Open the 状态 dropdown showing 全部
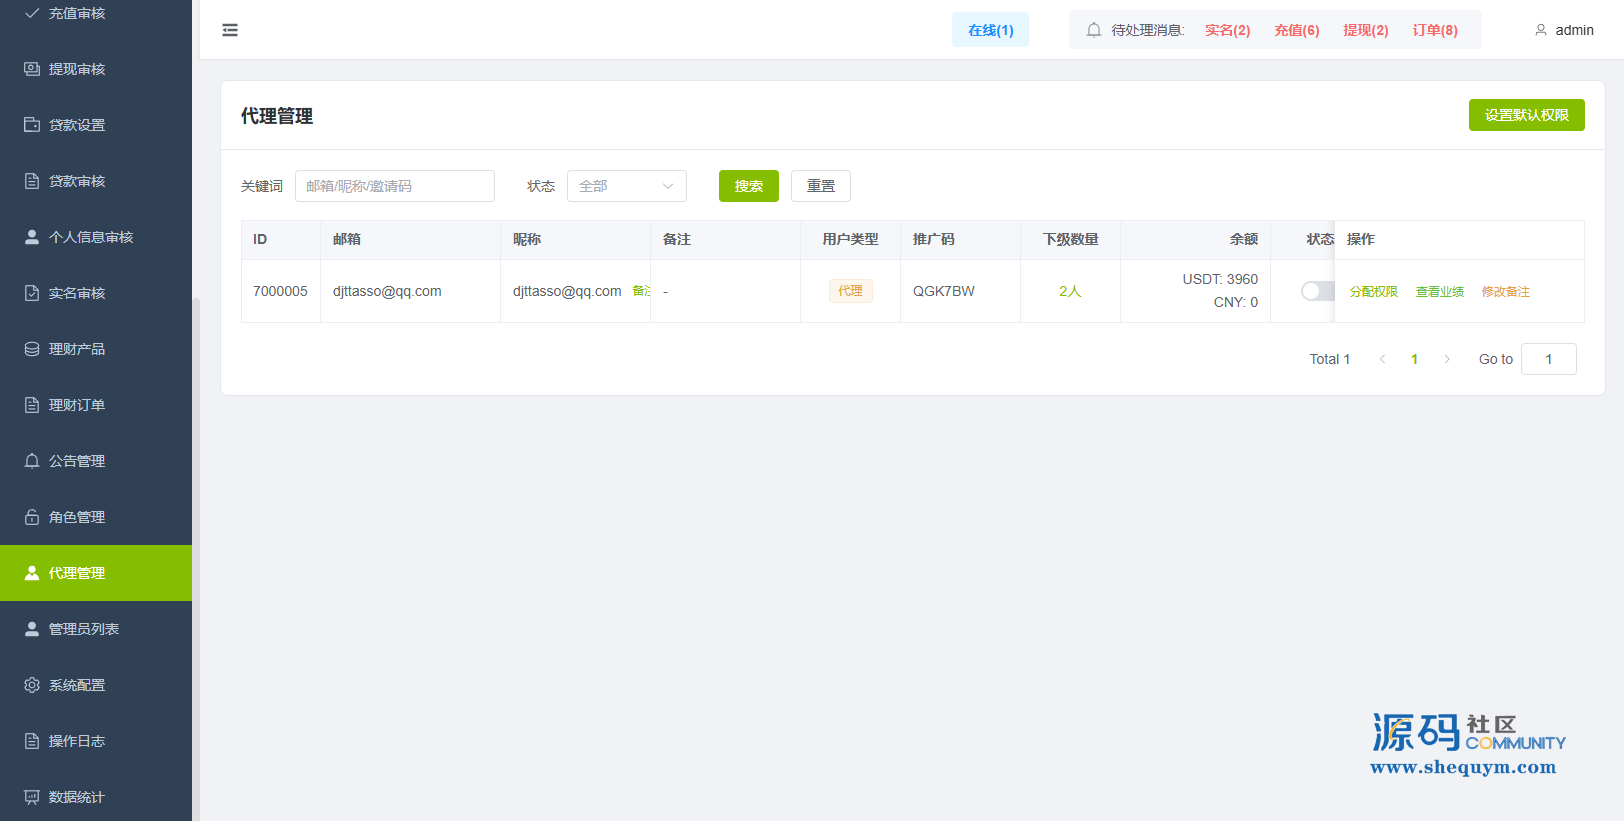The width and height of the screenshot is (1624, 821). (627, 186)
